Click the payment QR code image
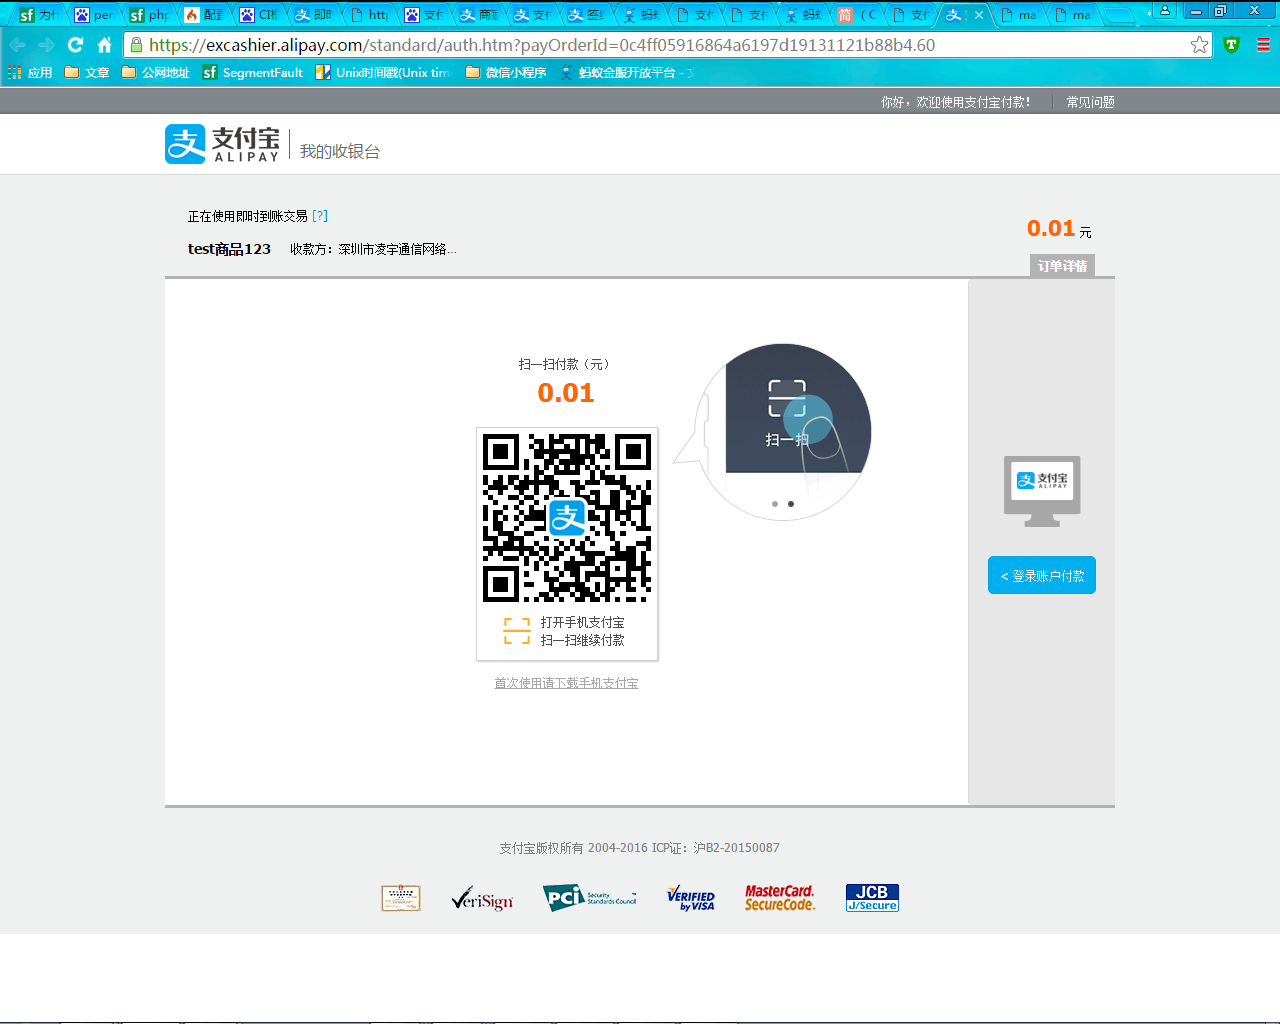 (x=567, y=517)
